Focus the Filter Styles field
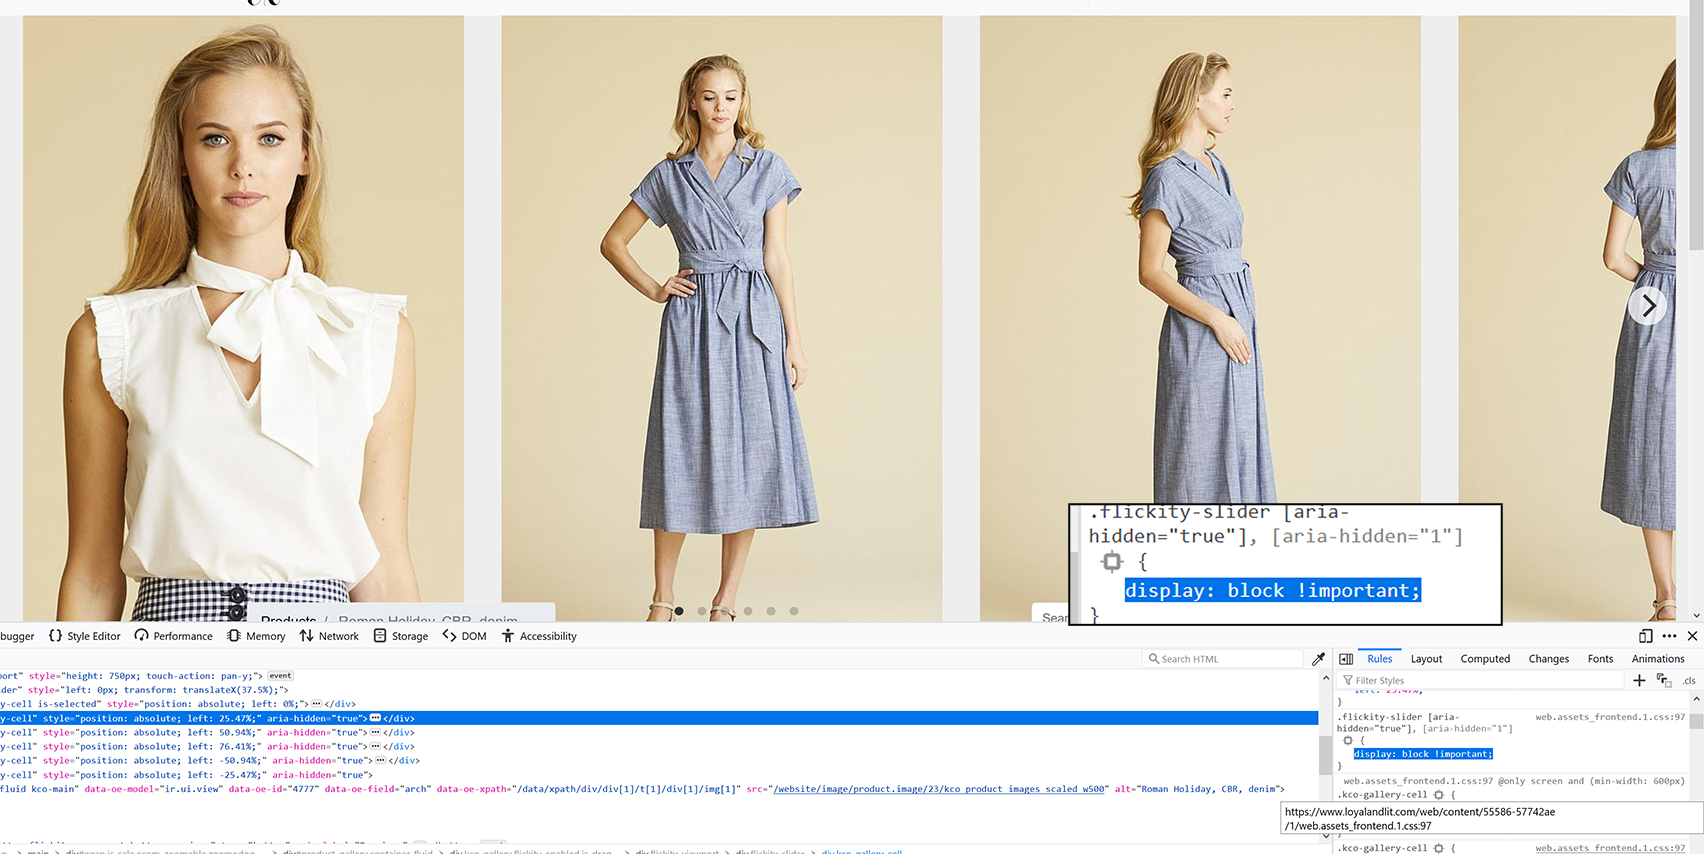Viewport: 1704px width, 854px height. click(x=1480, y=680)
